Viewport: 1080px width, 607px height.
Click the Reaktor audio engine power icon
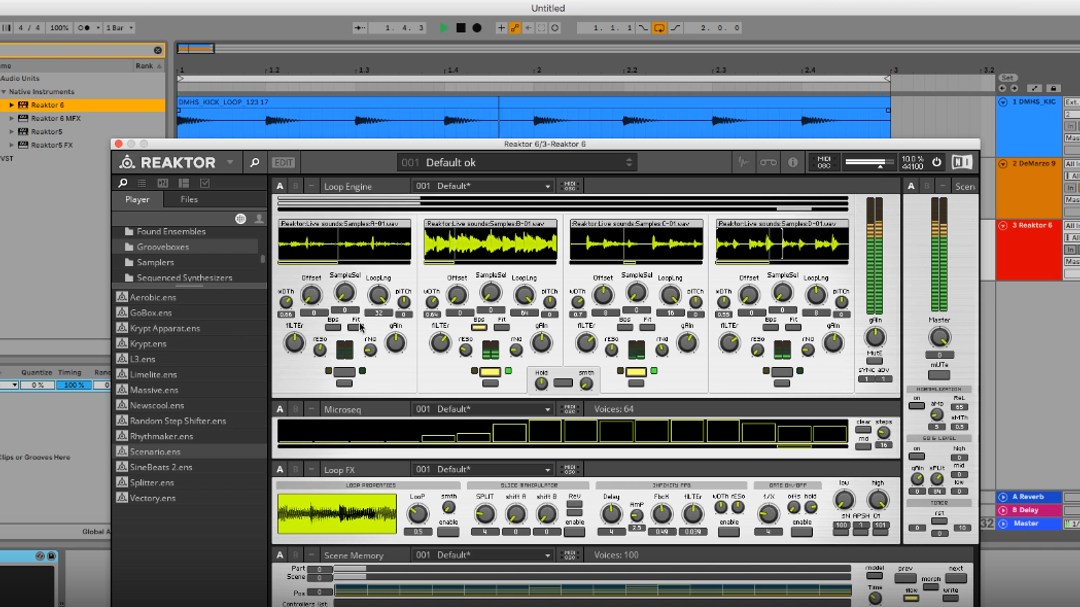937,162
